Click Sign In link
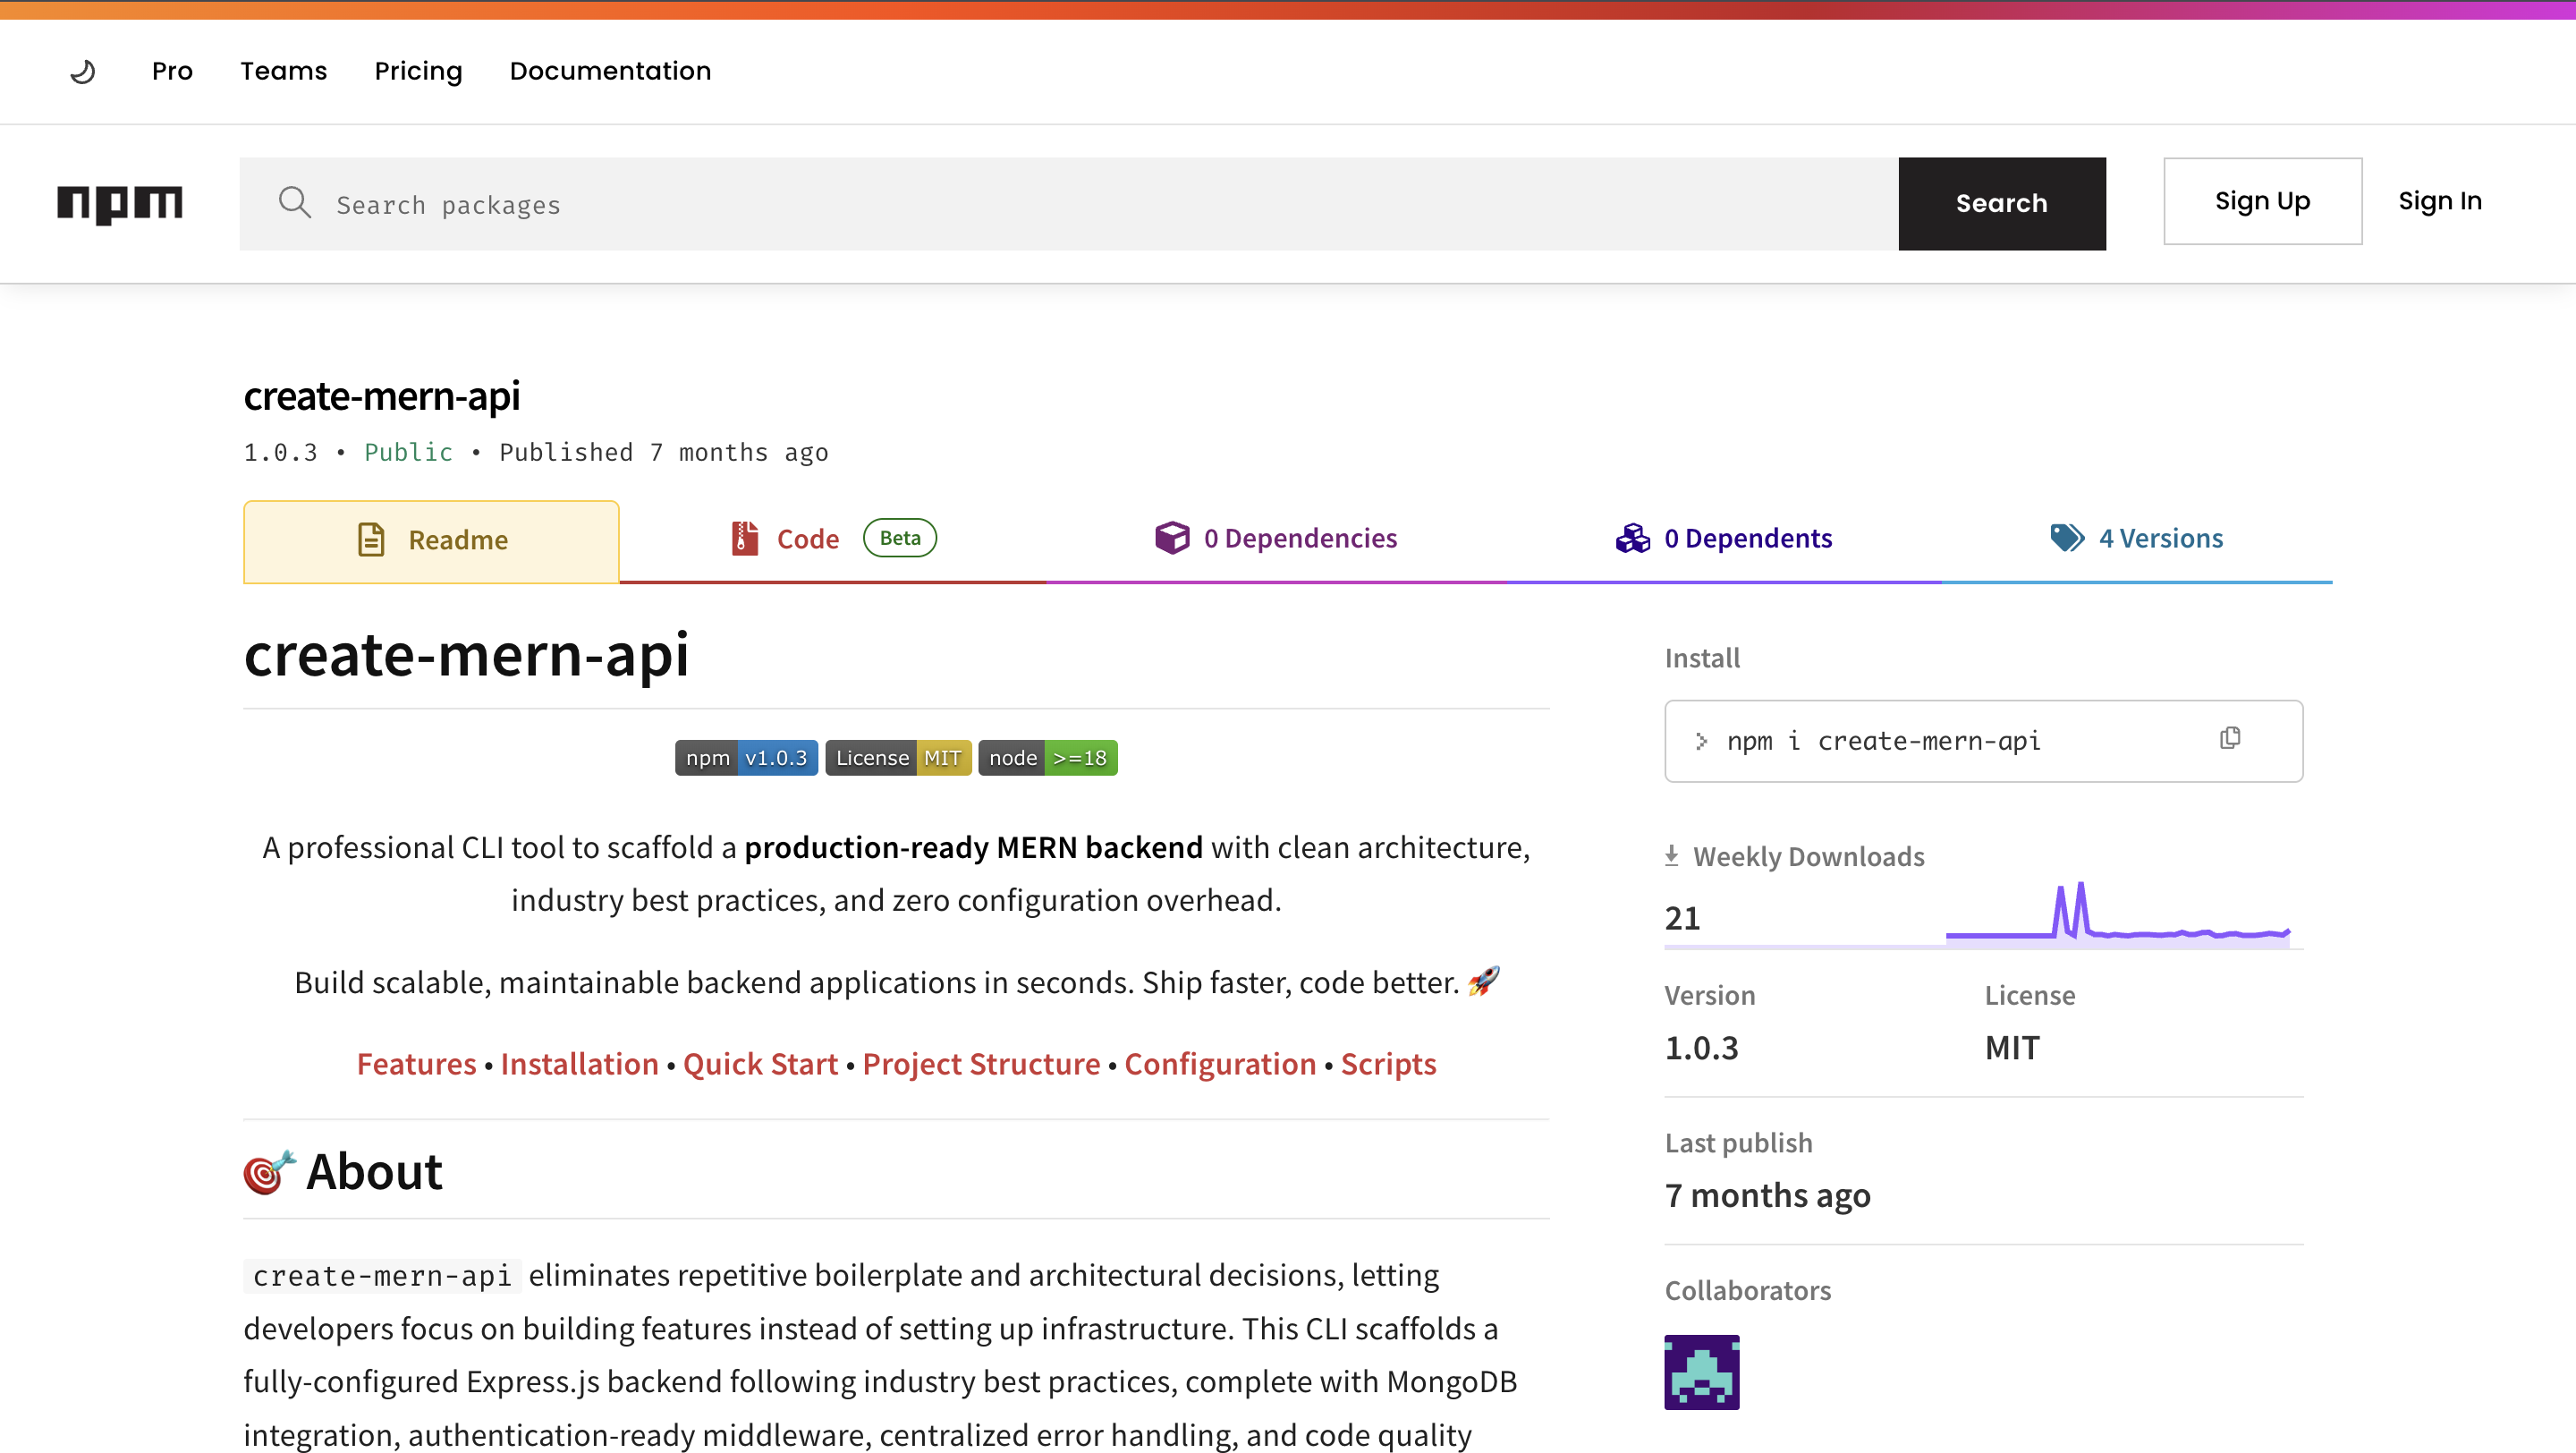The image size is (2576, 1453). click(x=2440, y=201)
